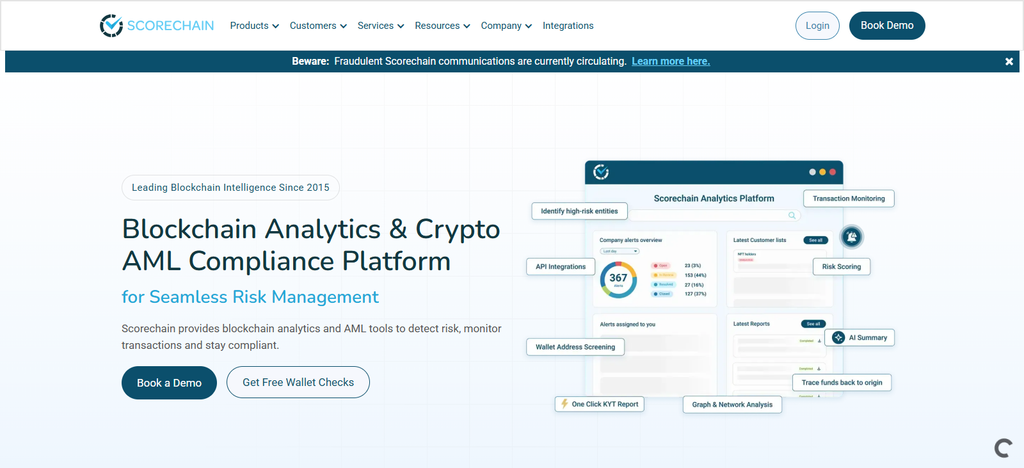Click the One Click KYT Report tag text
The image size is (1024, 468).
[x=605, y=404]
